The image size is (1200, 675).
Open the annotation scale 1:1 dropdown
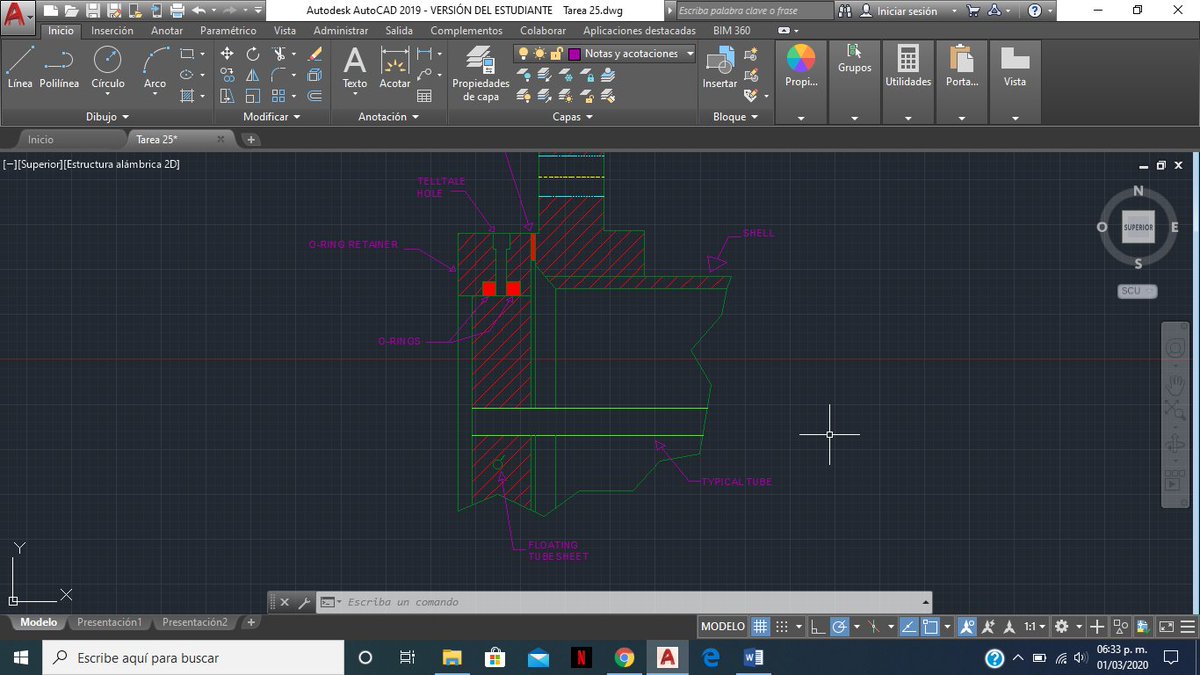[1034, 627]
